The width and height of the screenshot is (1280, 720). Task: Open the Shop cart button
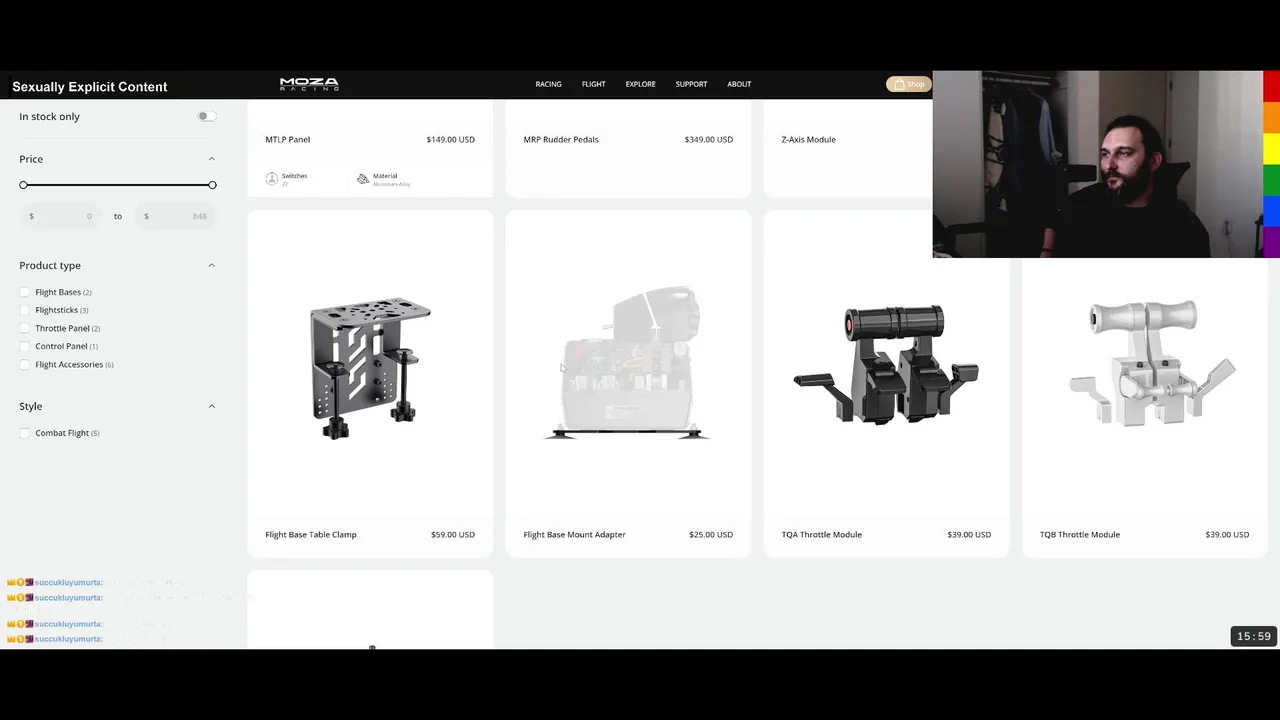pos(908,84)
